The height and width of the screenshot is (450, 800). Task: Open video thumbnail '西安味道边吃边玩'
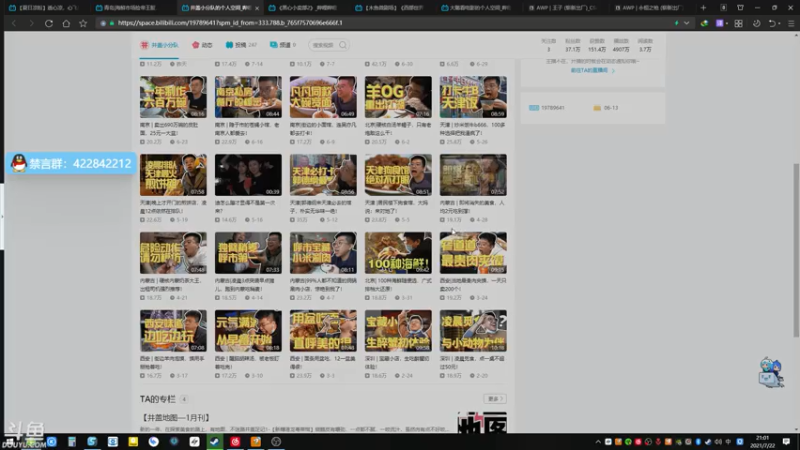tap(173, 331)
